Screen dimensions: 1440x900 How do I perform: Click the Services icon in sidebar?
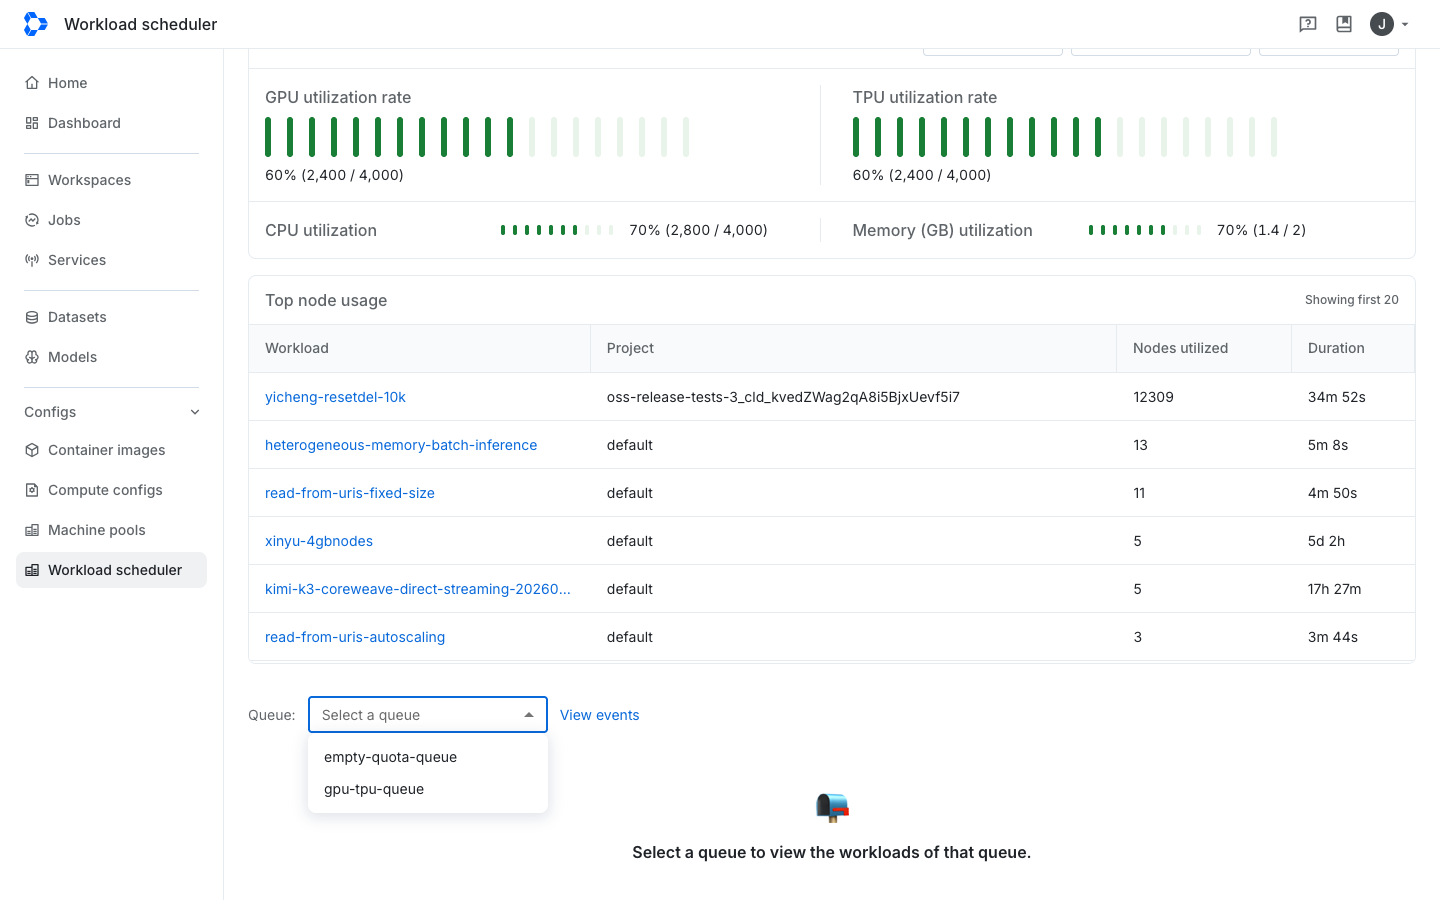tap(32, 260)
